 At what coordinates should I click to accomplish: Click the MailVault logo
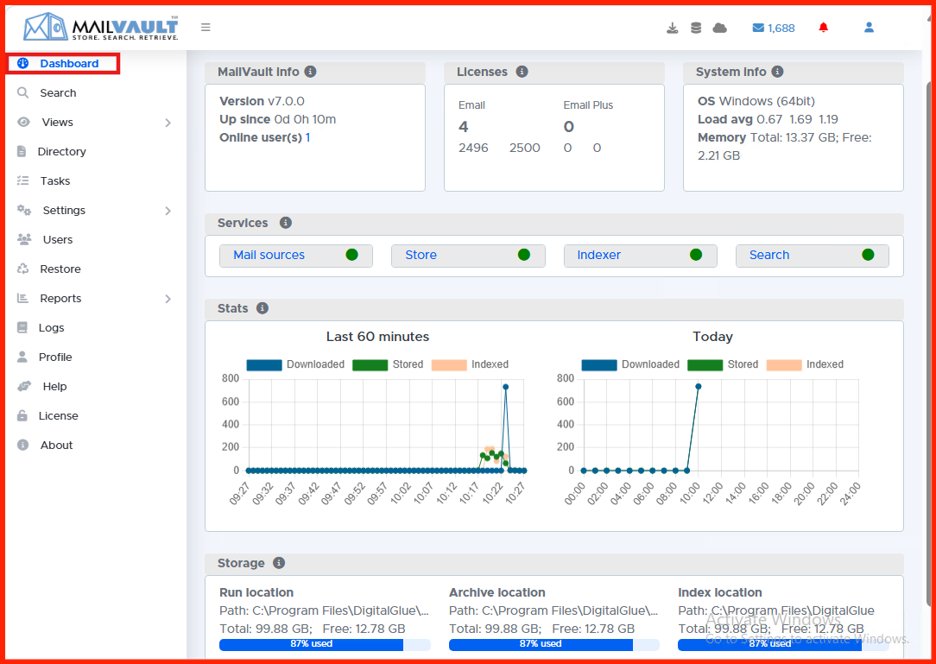coord(101,27)
